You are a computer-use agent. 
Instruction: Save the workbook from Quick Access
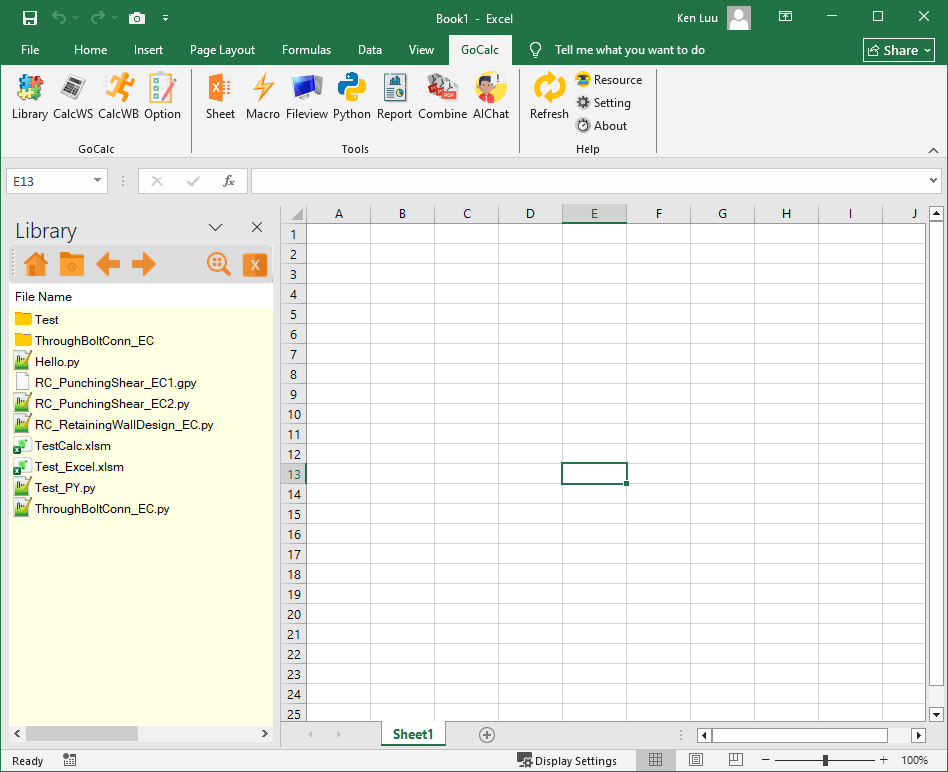[x=30, y=18]
